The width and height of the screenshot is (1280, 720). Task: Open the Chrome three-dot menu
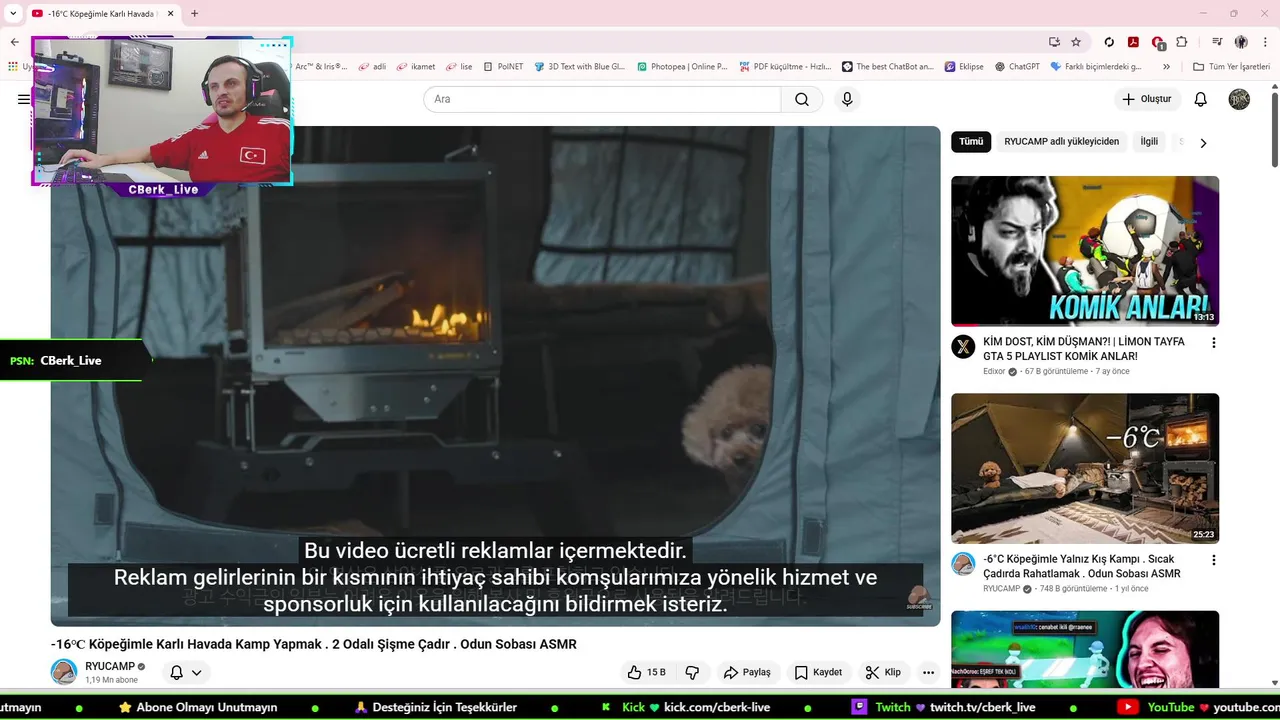point(1264,42)
